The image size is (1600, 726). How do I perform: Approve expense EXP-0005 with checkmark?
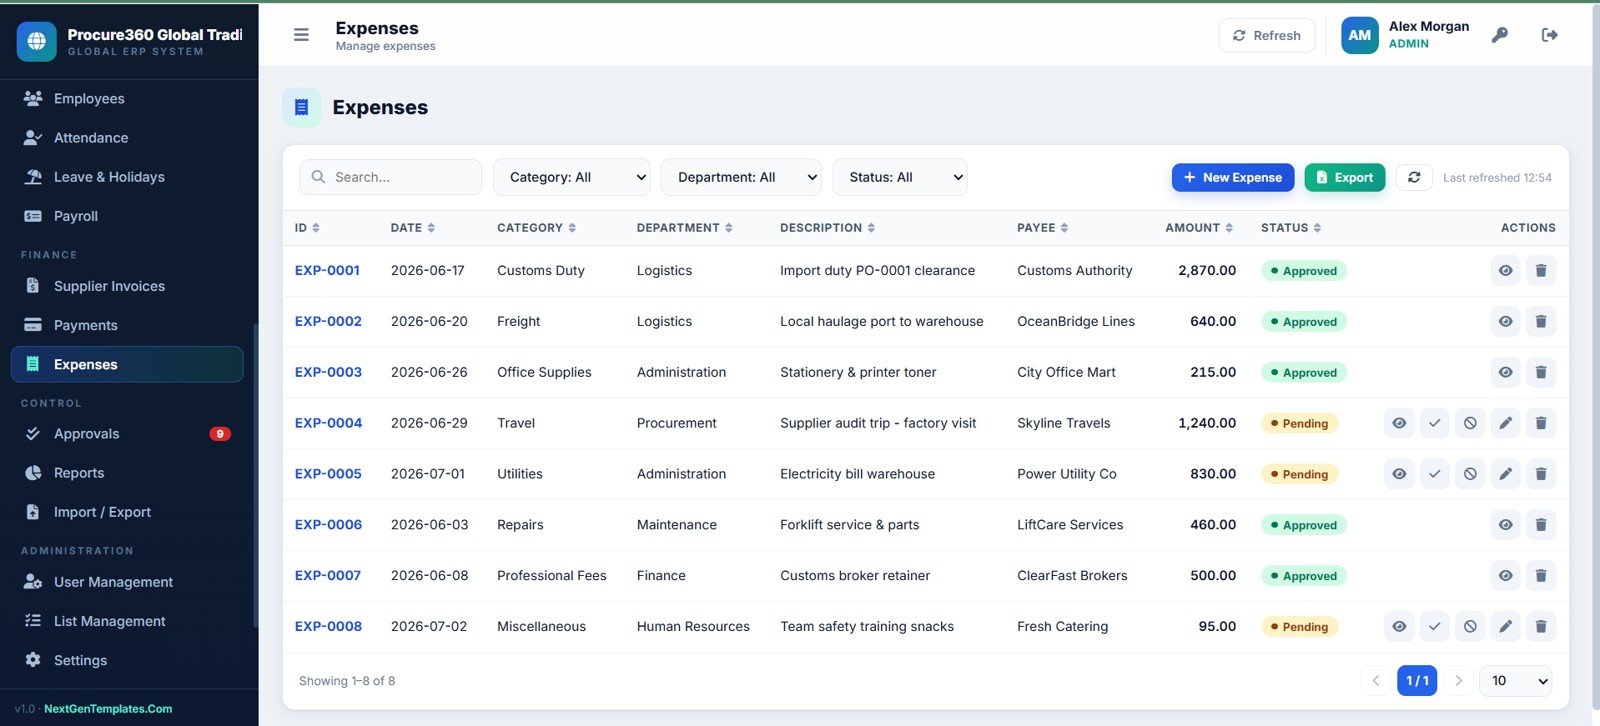[1434, 474]
